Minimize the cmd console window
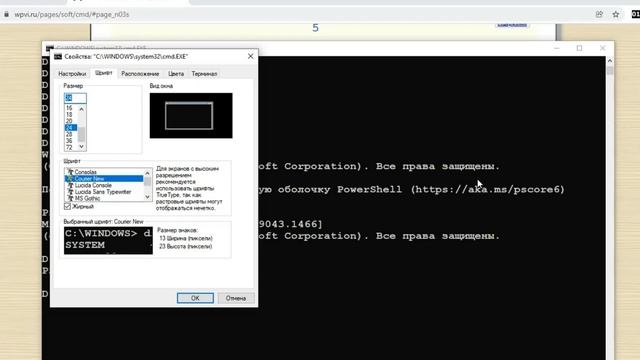Screen dimensions: 640x360 [557, 48]
